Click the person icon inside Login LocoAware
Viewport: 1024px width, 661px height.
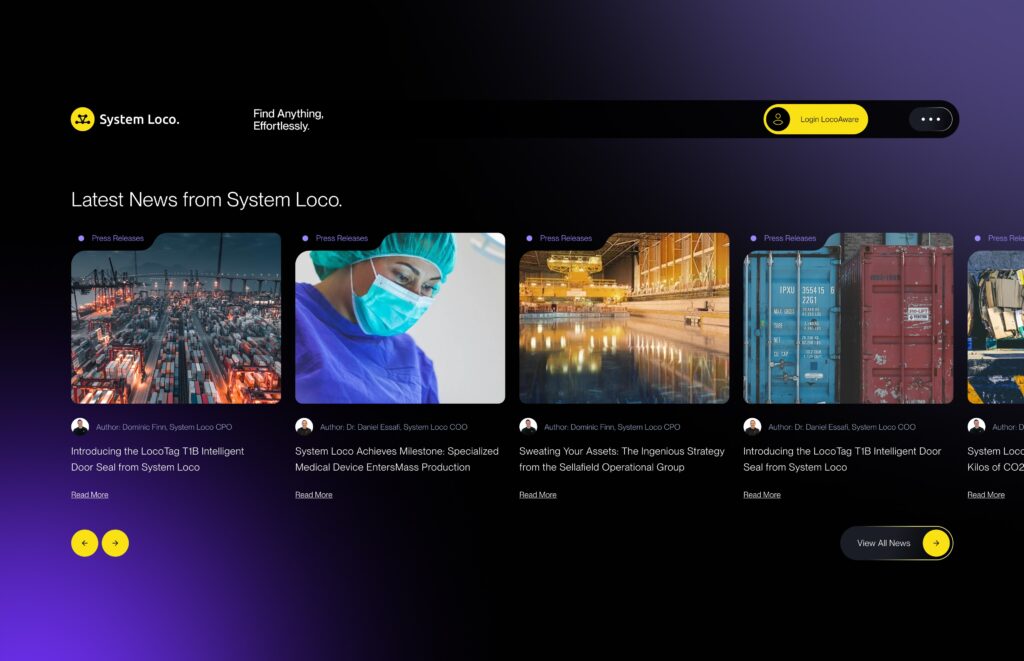(775, 118)
